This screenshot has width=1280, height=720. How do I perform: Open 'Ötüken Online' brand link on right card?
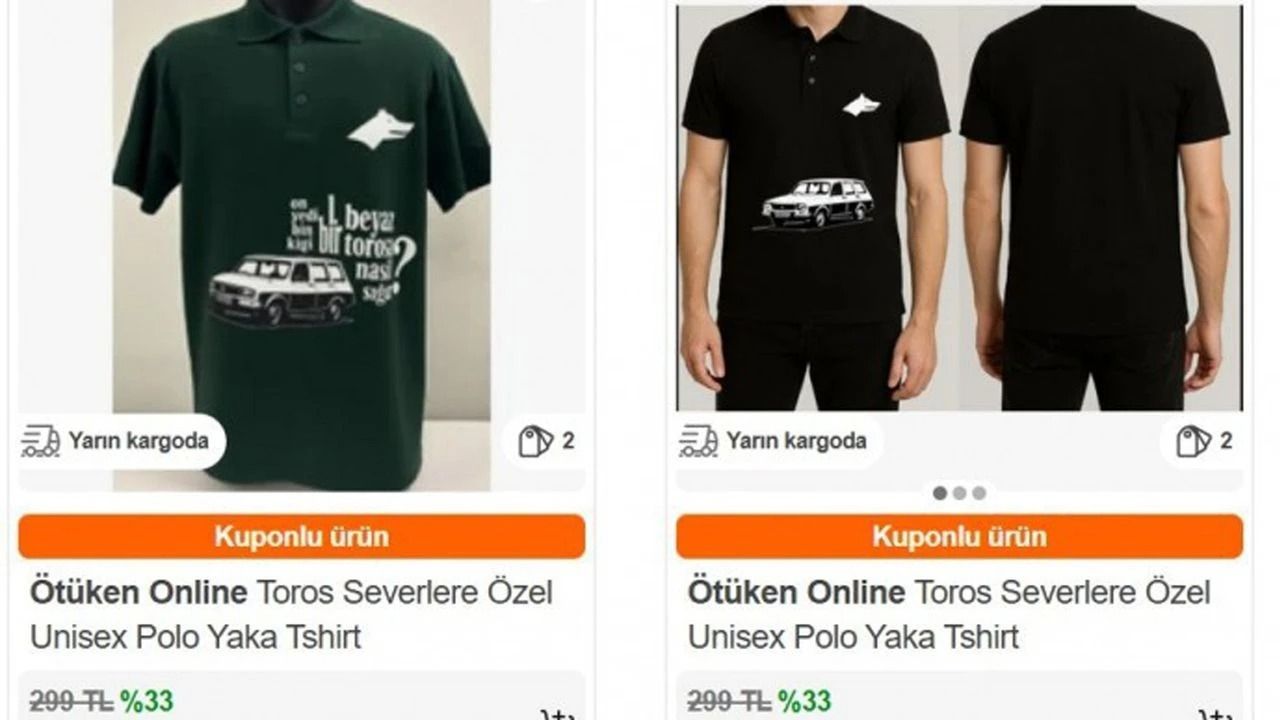point(797,592)
